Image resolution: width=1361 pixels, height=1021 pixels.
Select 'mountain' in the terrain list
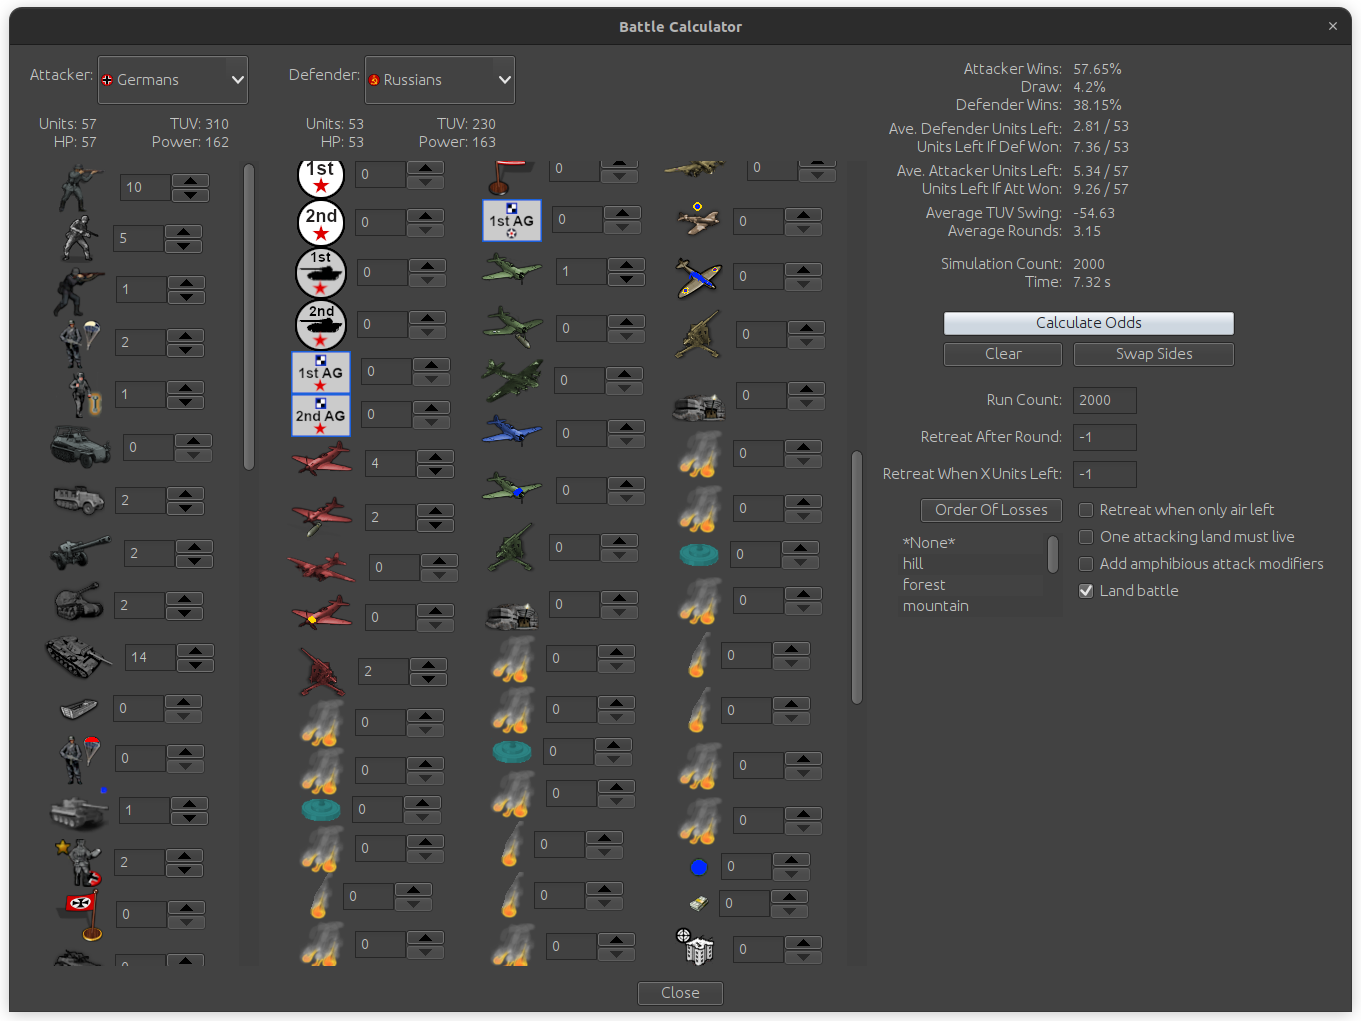pyautogui.click(x=936, y=606)
